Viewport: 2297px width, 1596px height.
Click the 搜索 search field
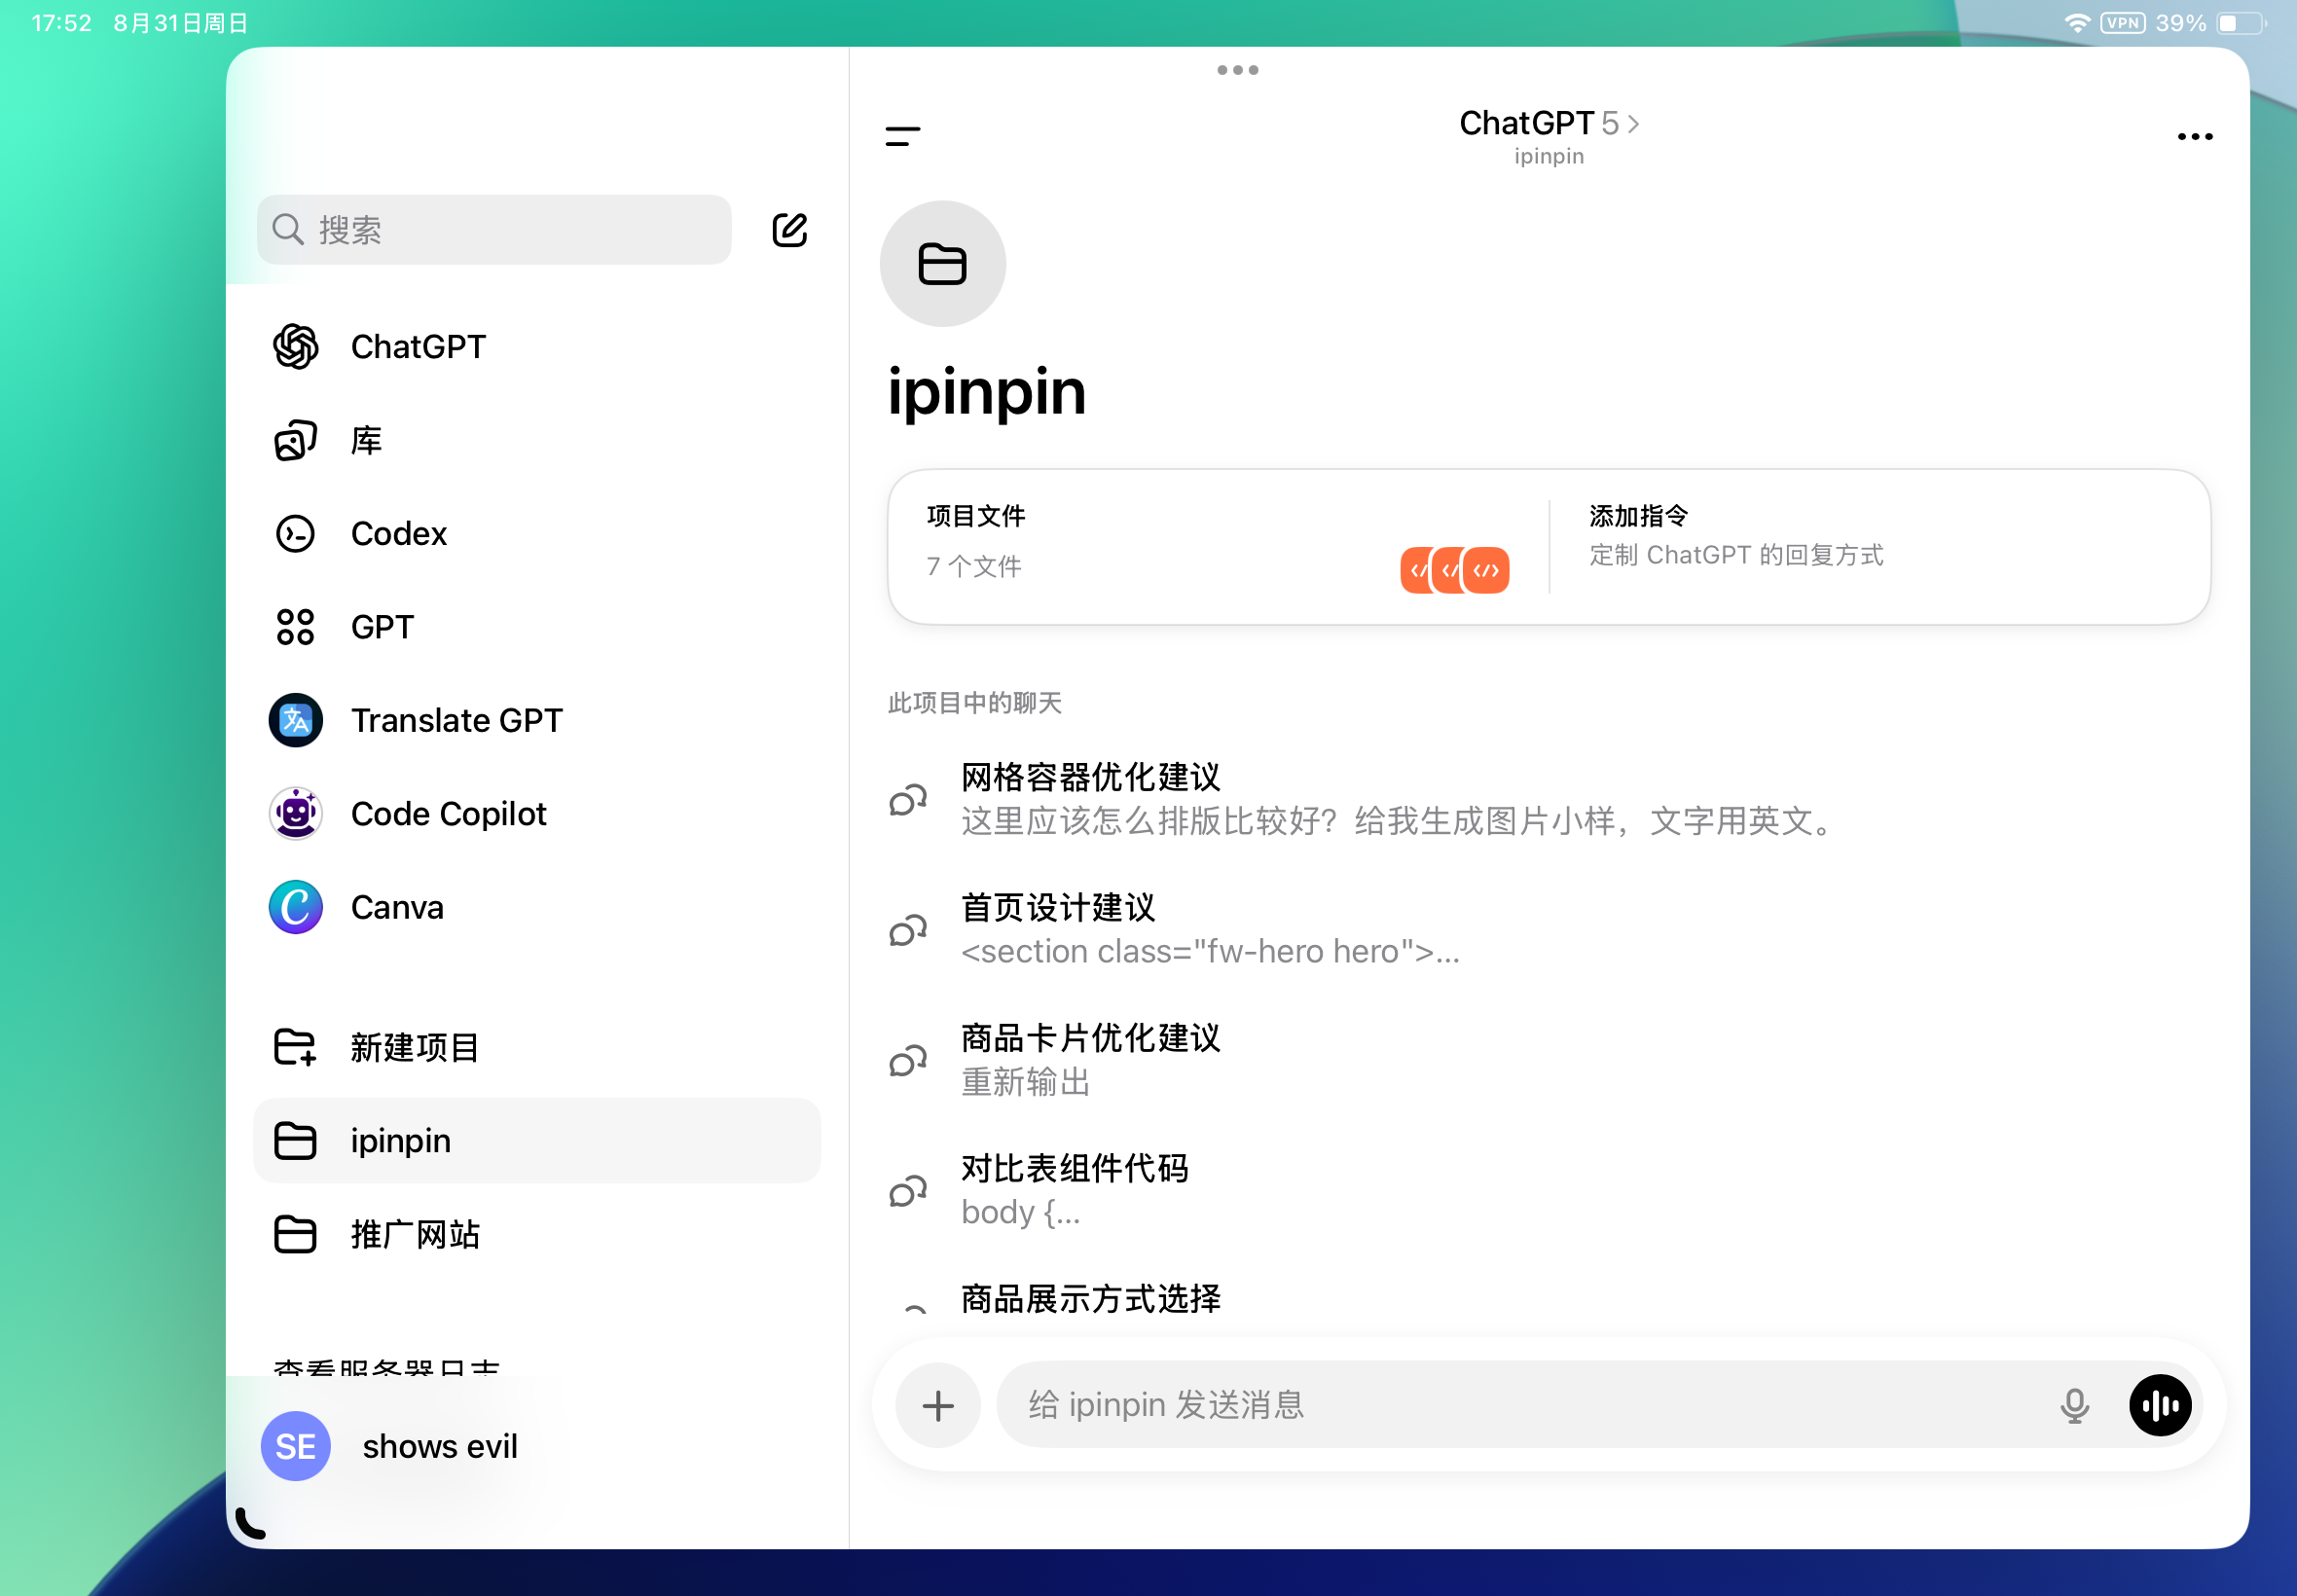click(x=494, y=230)
